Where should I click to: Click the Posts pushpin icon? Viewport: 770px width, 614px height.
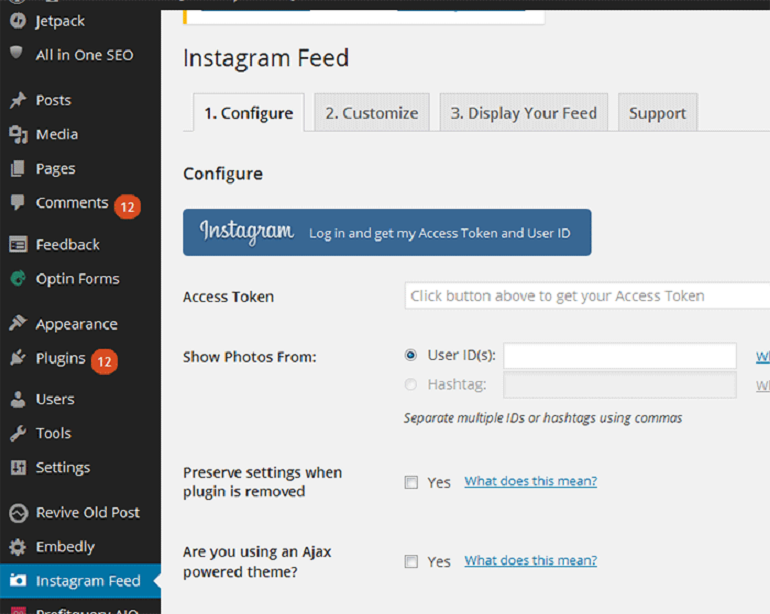pyautogui.click(x=18, y=100)
